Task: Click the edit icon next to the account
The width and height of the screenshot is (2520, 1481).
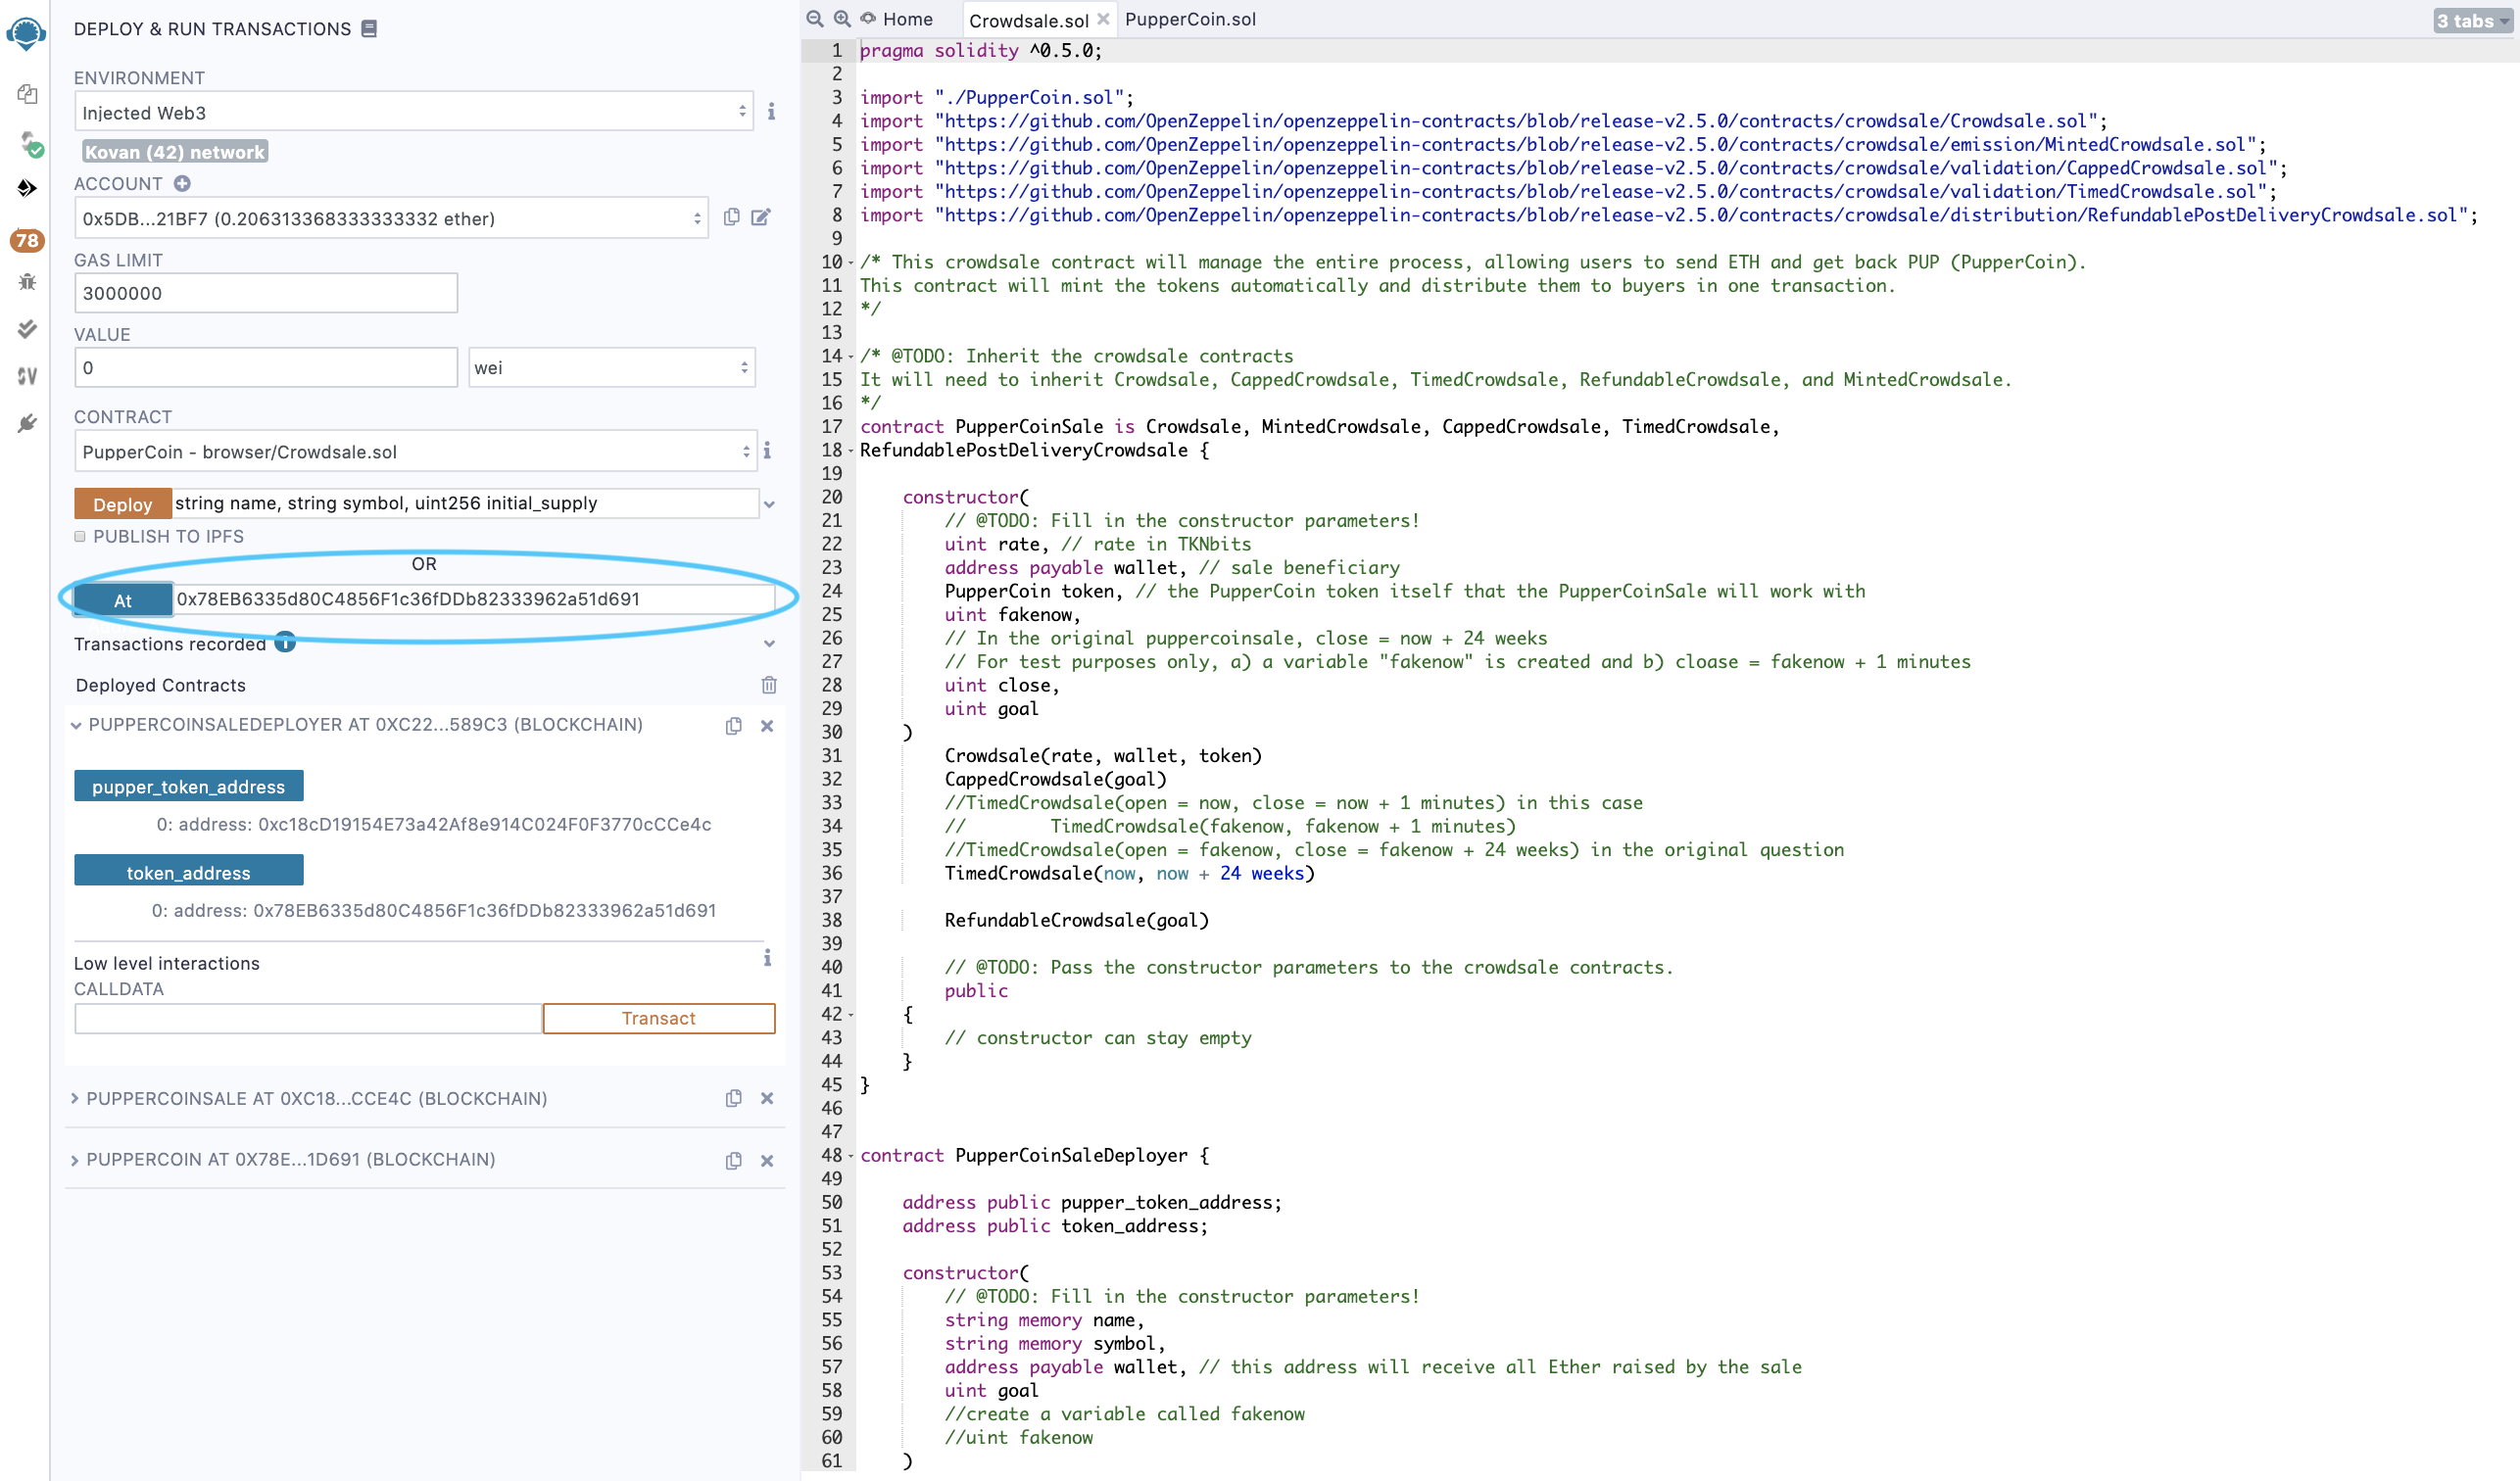Action: click(x=761, y=217)
